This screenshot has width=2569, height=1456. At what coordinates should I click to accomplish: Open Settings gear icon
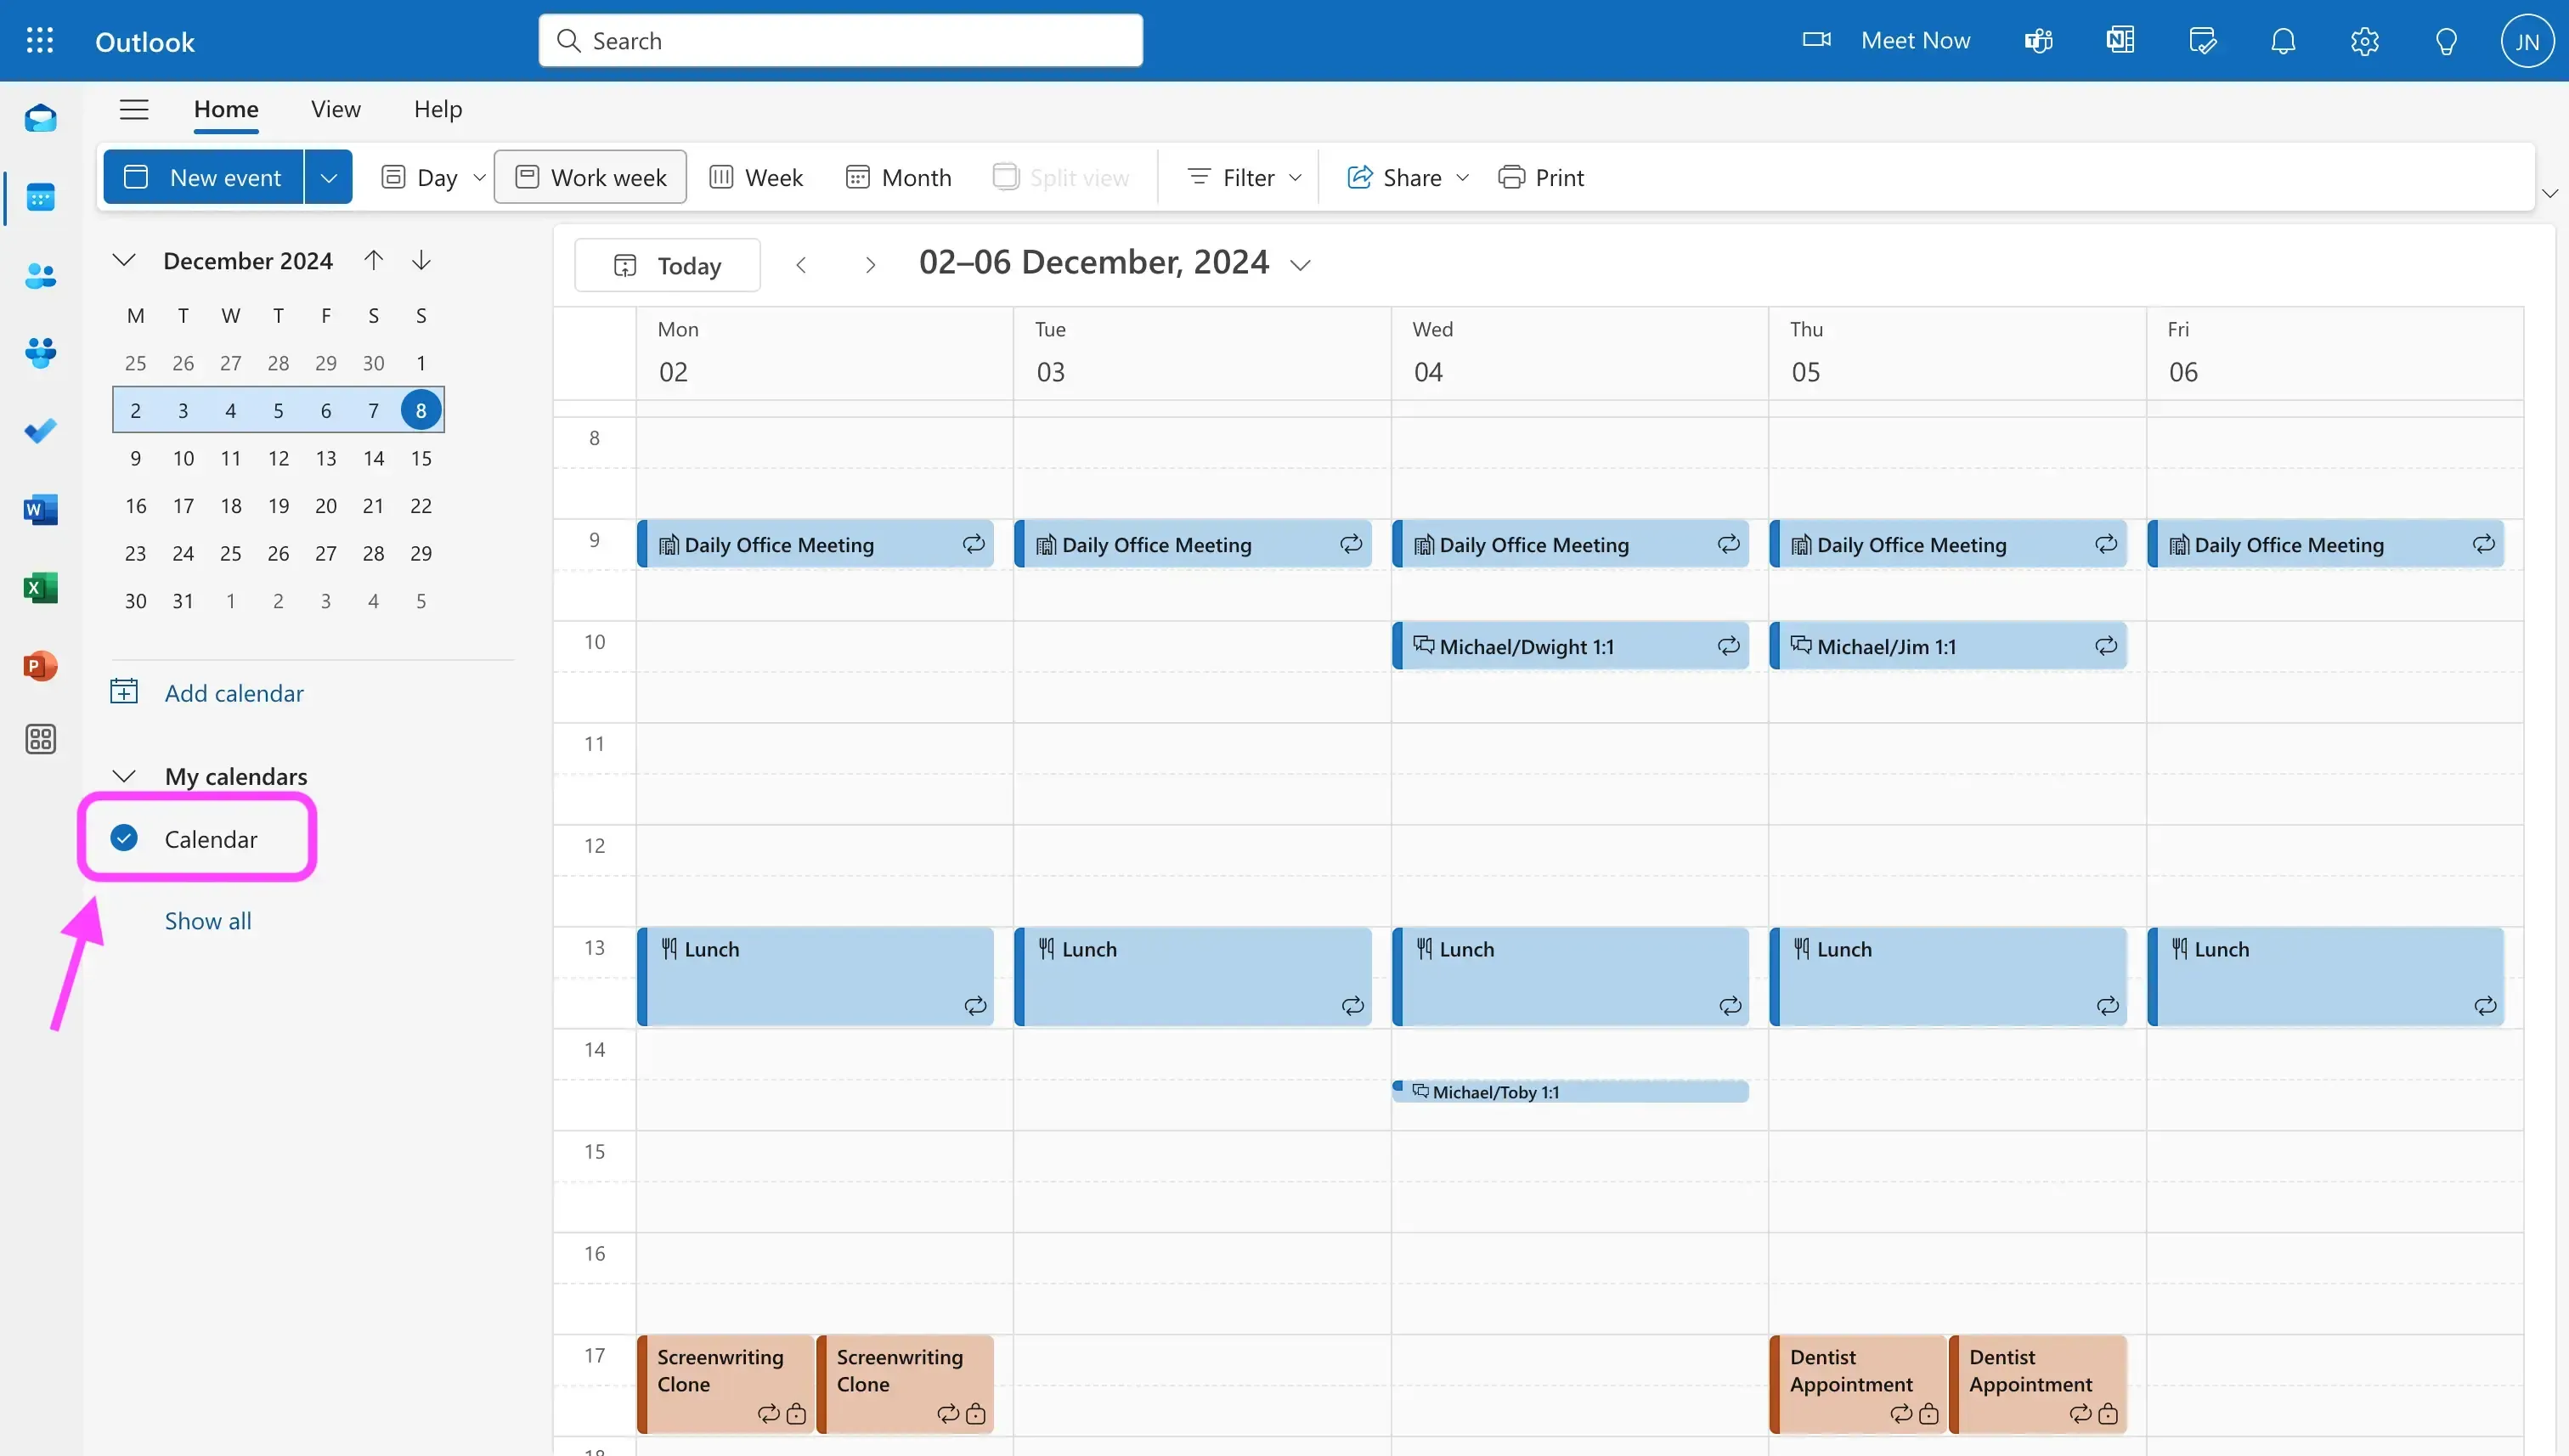(2364, 40)
